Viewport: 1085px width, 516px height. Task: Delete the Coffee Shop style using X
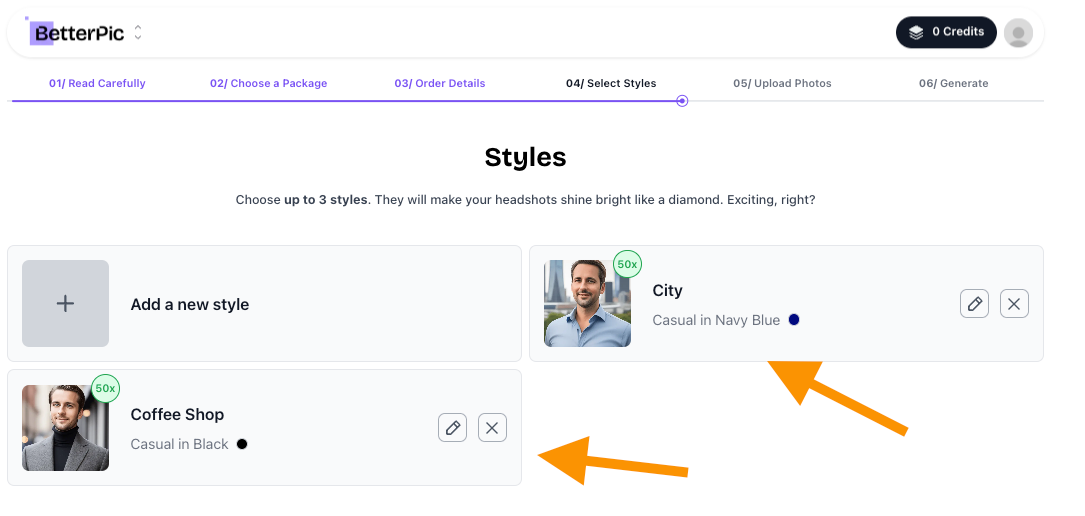[493, 428]
